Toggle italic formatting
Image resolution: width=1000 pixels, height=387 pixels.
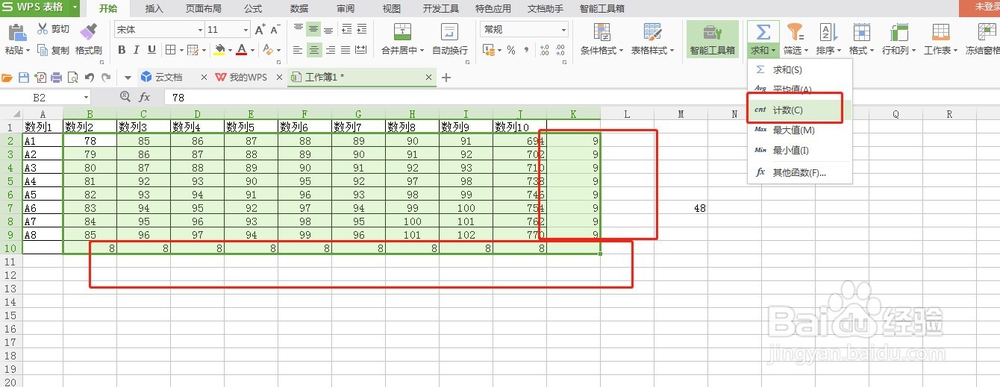[x=136, y=50]
